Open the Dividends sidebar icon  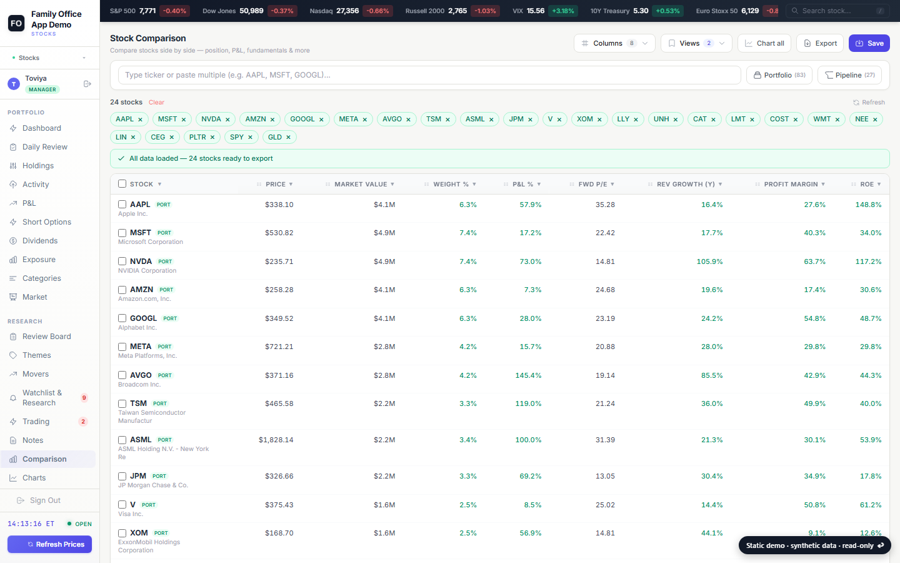pos(13,240)
